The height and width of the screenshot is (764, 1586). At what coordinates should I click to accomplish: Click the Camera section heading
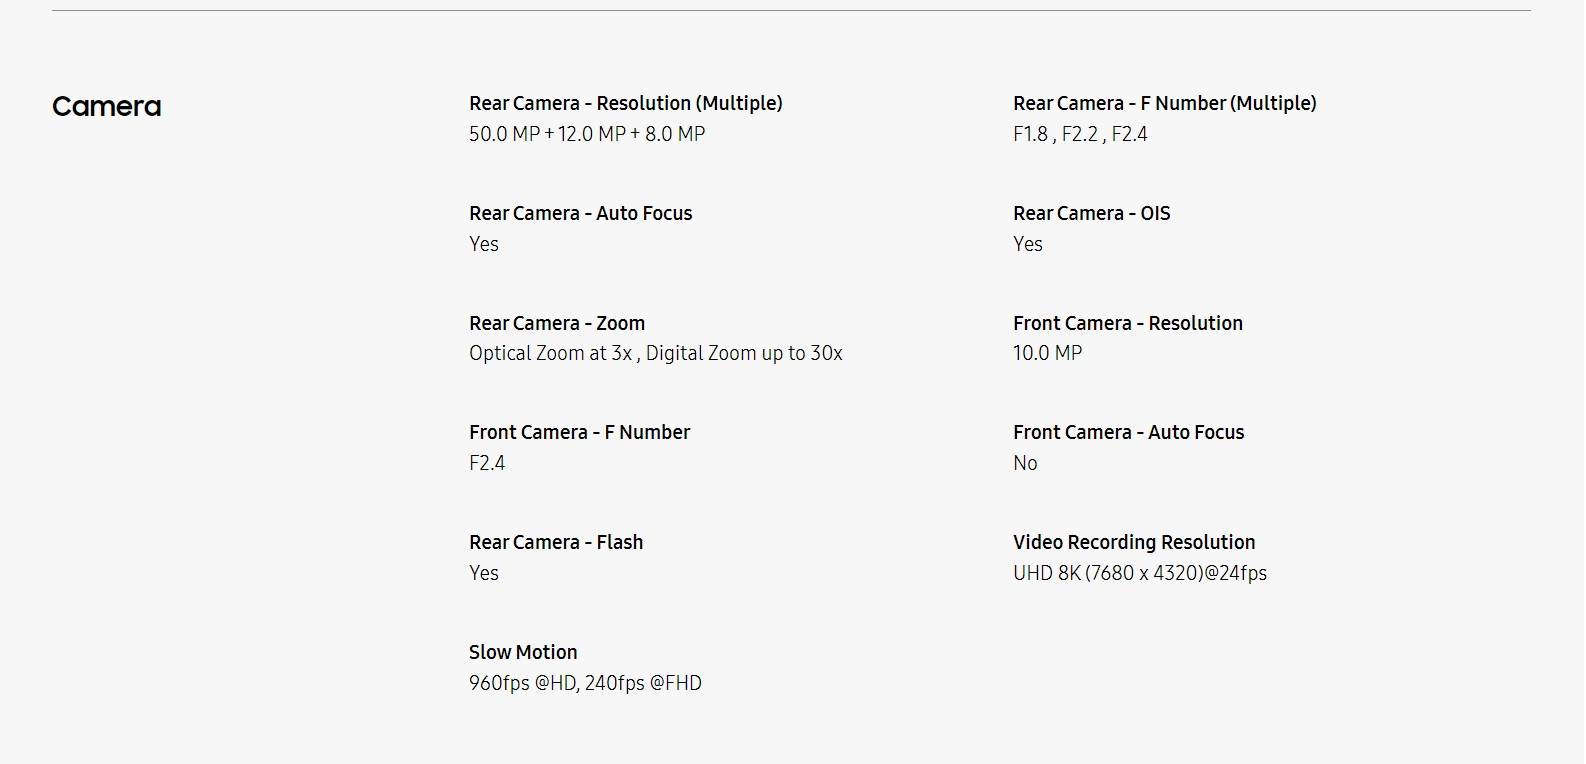coord(106,107)
